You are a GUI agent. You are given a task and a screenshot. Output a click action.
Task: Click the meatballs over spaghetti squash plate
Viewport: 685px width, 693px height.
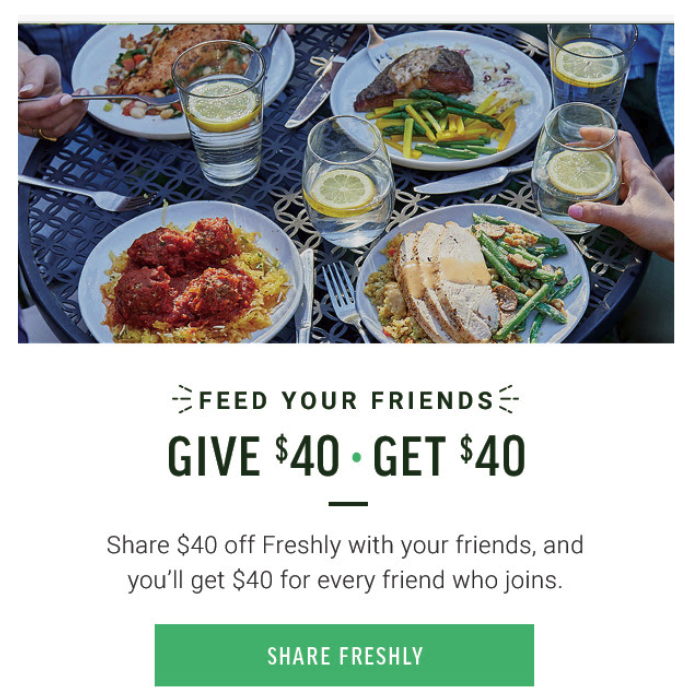[x=190, y=274]
